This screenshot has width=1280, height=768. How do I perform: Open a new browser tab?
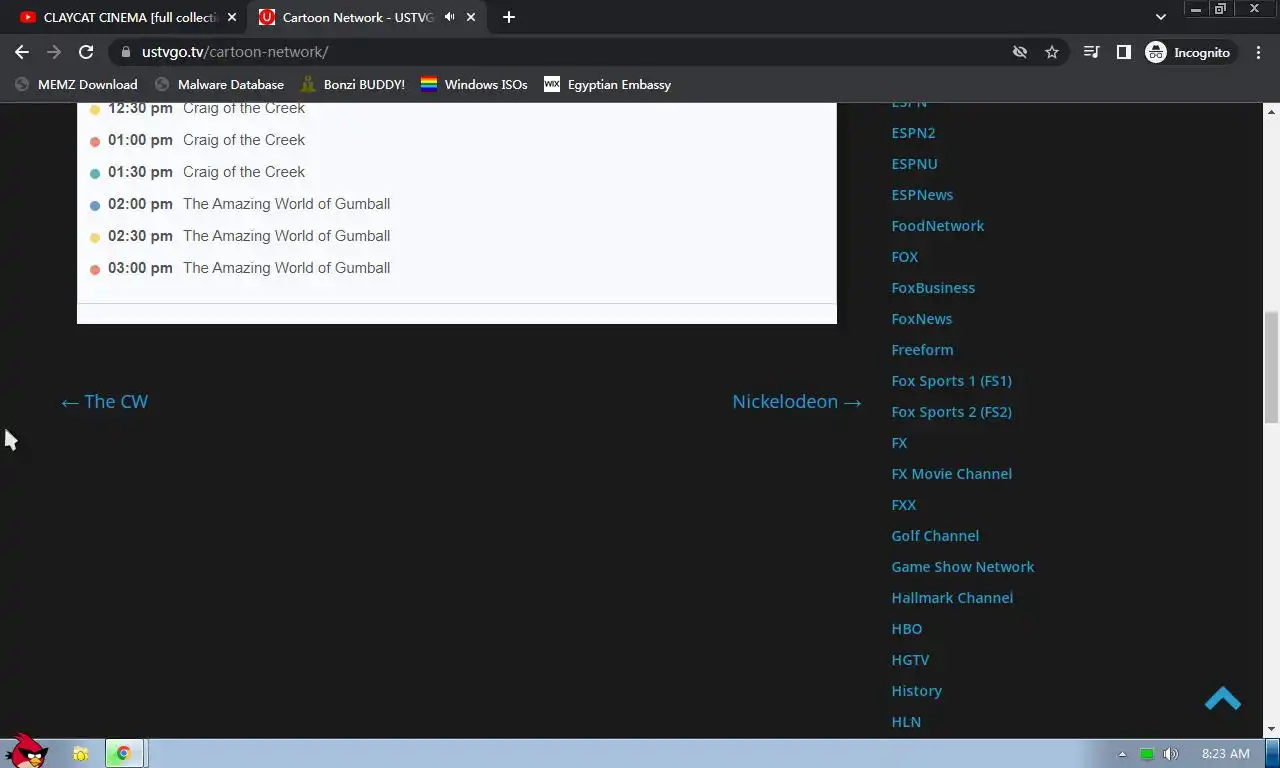509,17
